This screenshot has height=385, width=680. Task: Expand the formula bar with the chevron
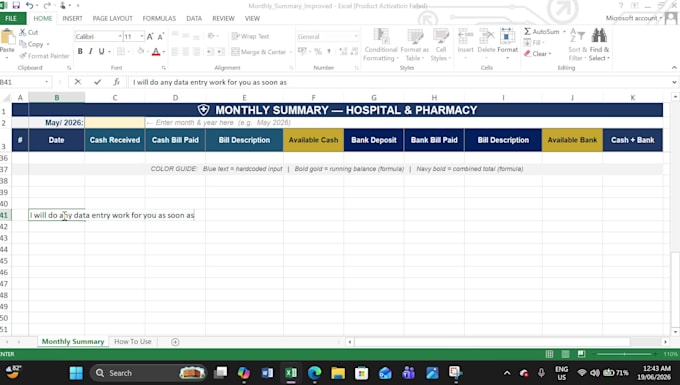point(674,82)
